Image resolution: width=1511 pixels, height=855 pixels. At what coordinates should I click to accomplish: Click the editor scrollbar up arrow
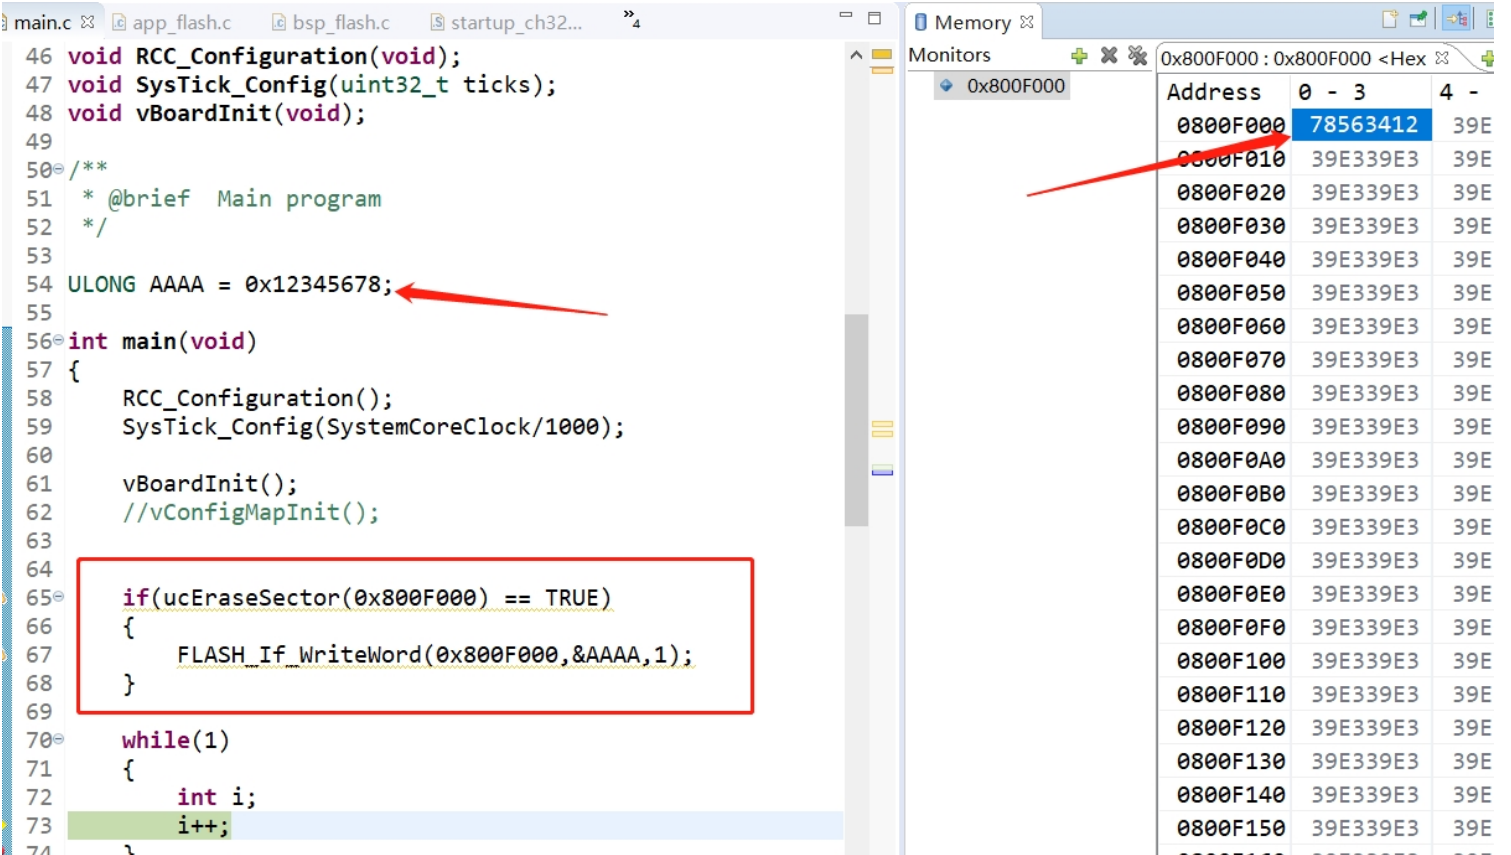pos(856,55)
